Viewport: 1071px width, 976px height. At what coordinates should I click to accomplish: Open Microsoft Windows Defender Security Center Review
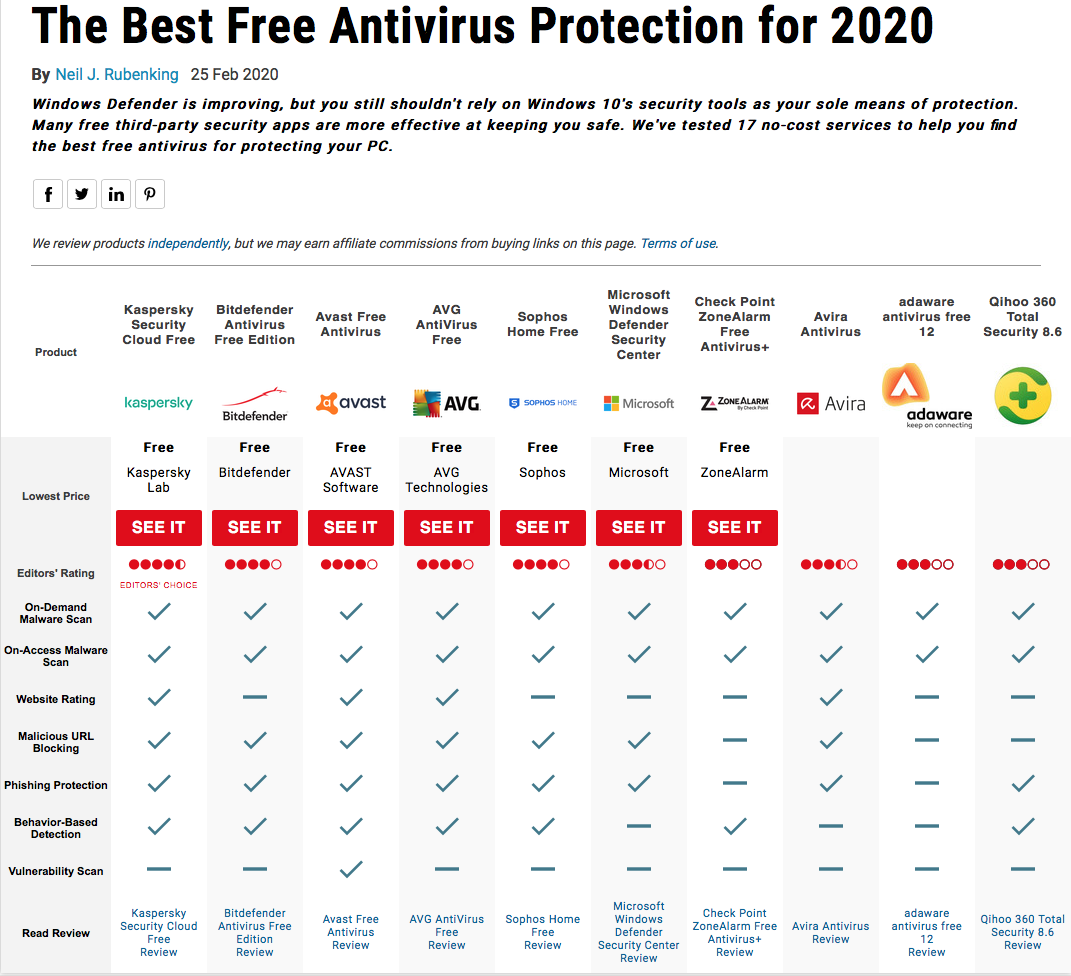[639, 932]
